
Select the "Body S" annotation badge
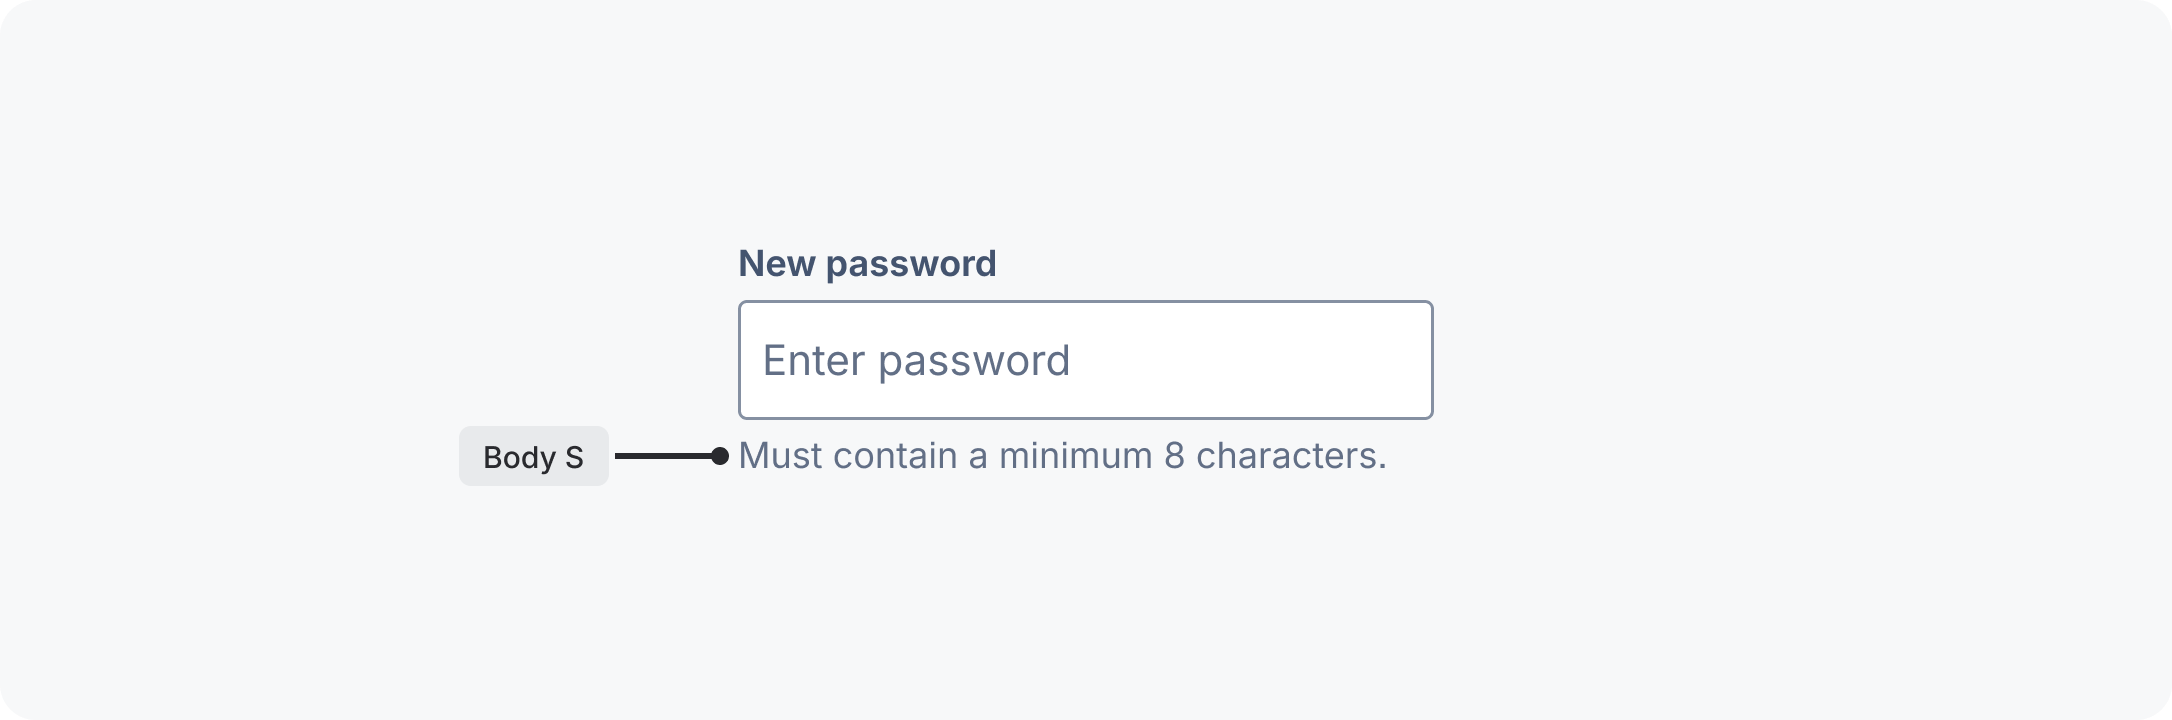point(533,457)
